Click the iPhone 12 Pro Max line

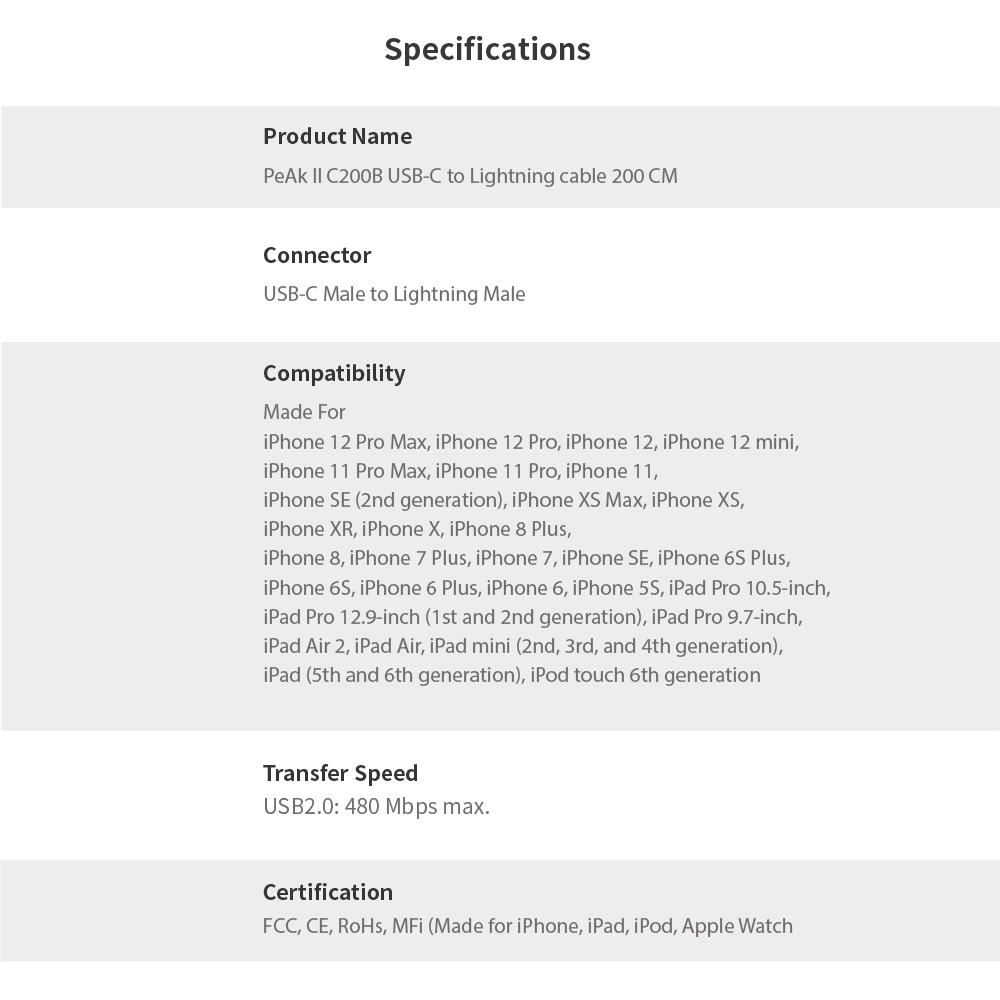point(531,441)
